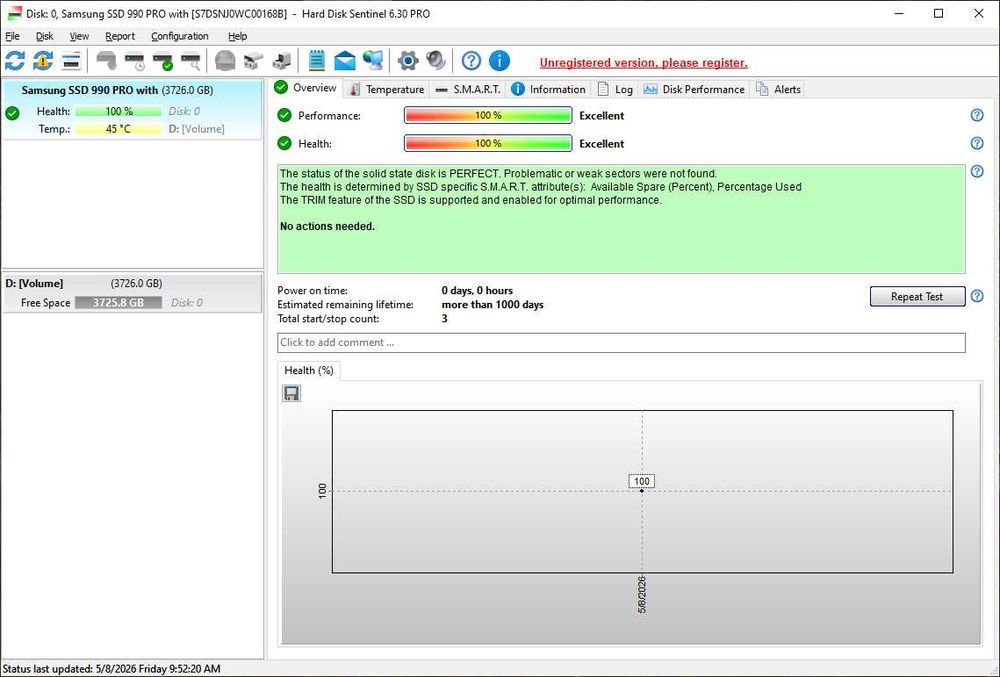Open the blue notepad report icon
Viewport: 1000px width, 677px height.
point(316,61)
